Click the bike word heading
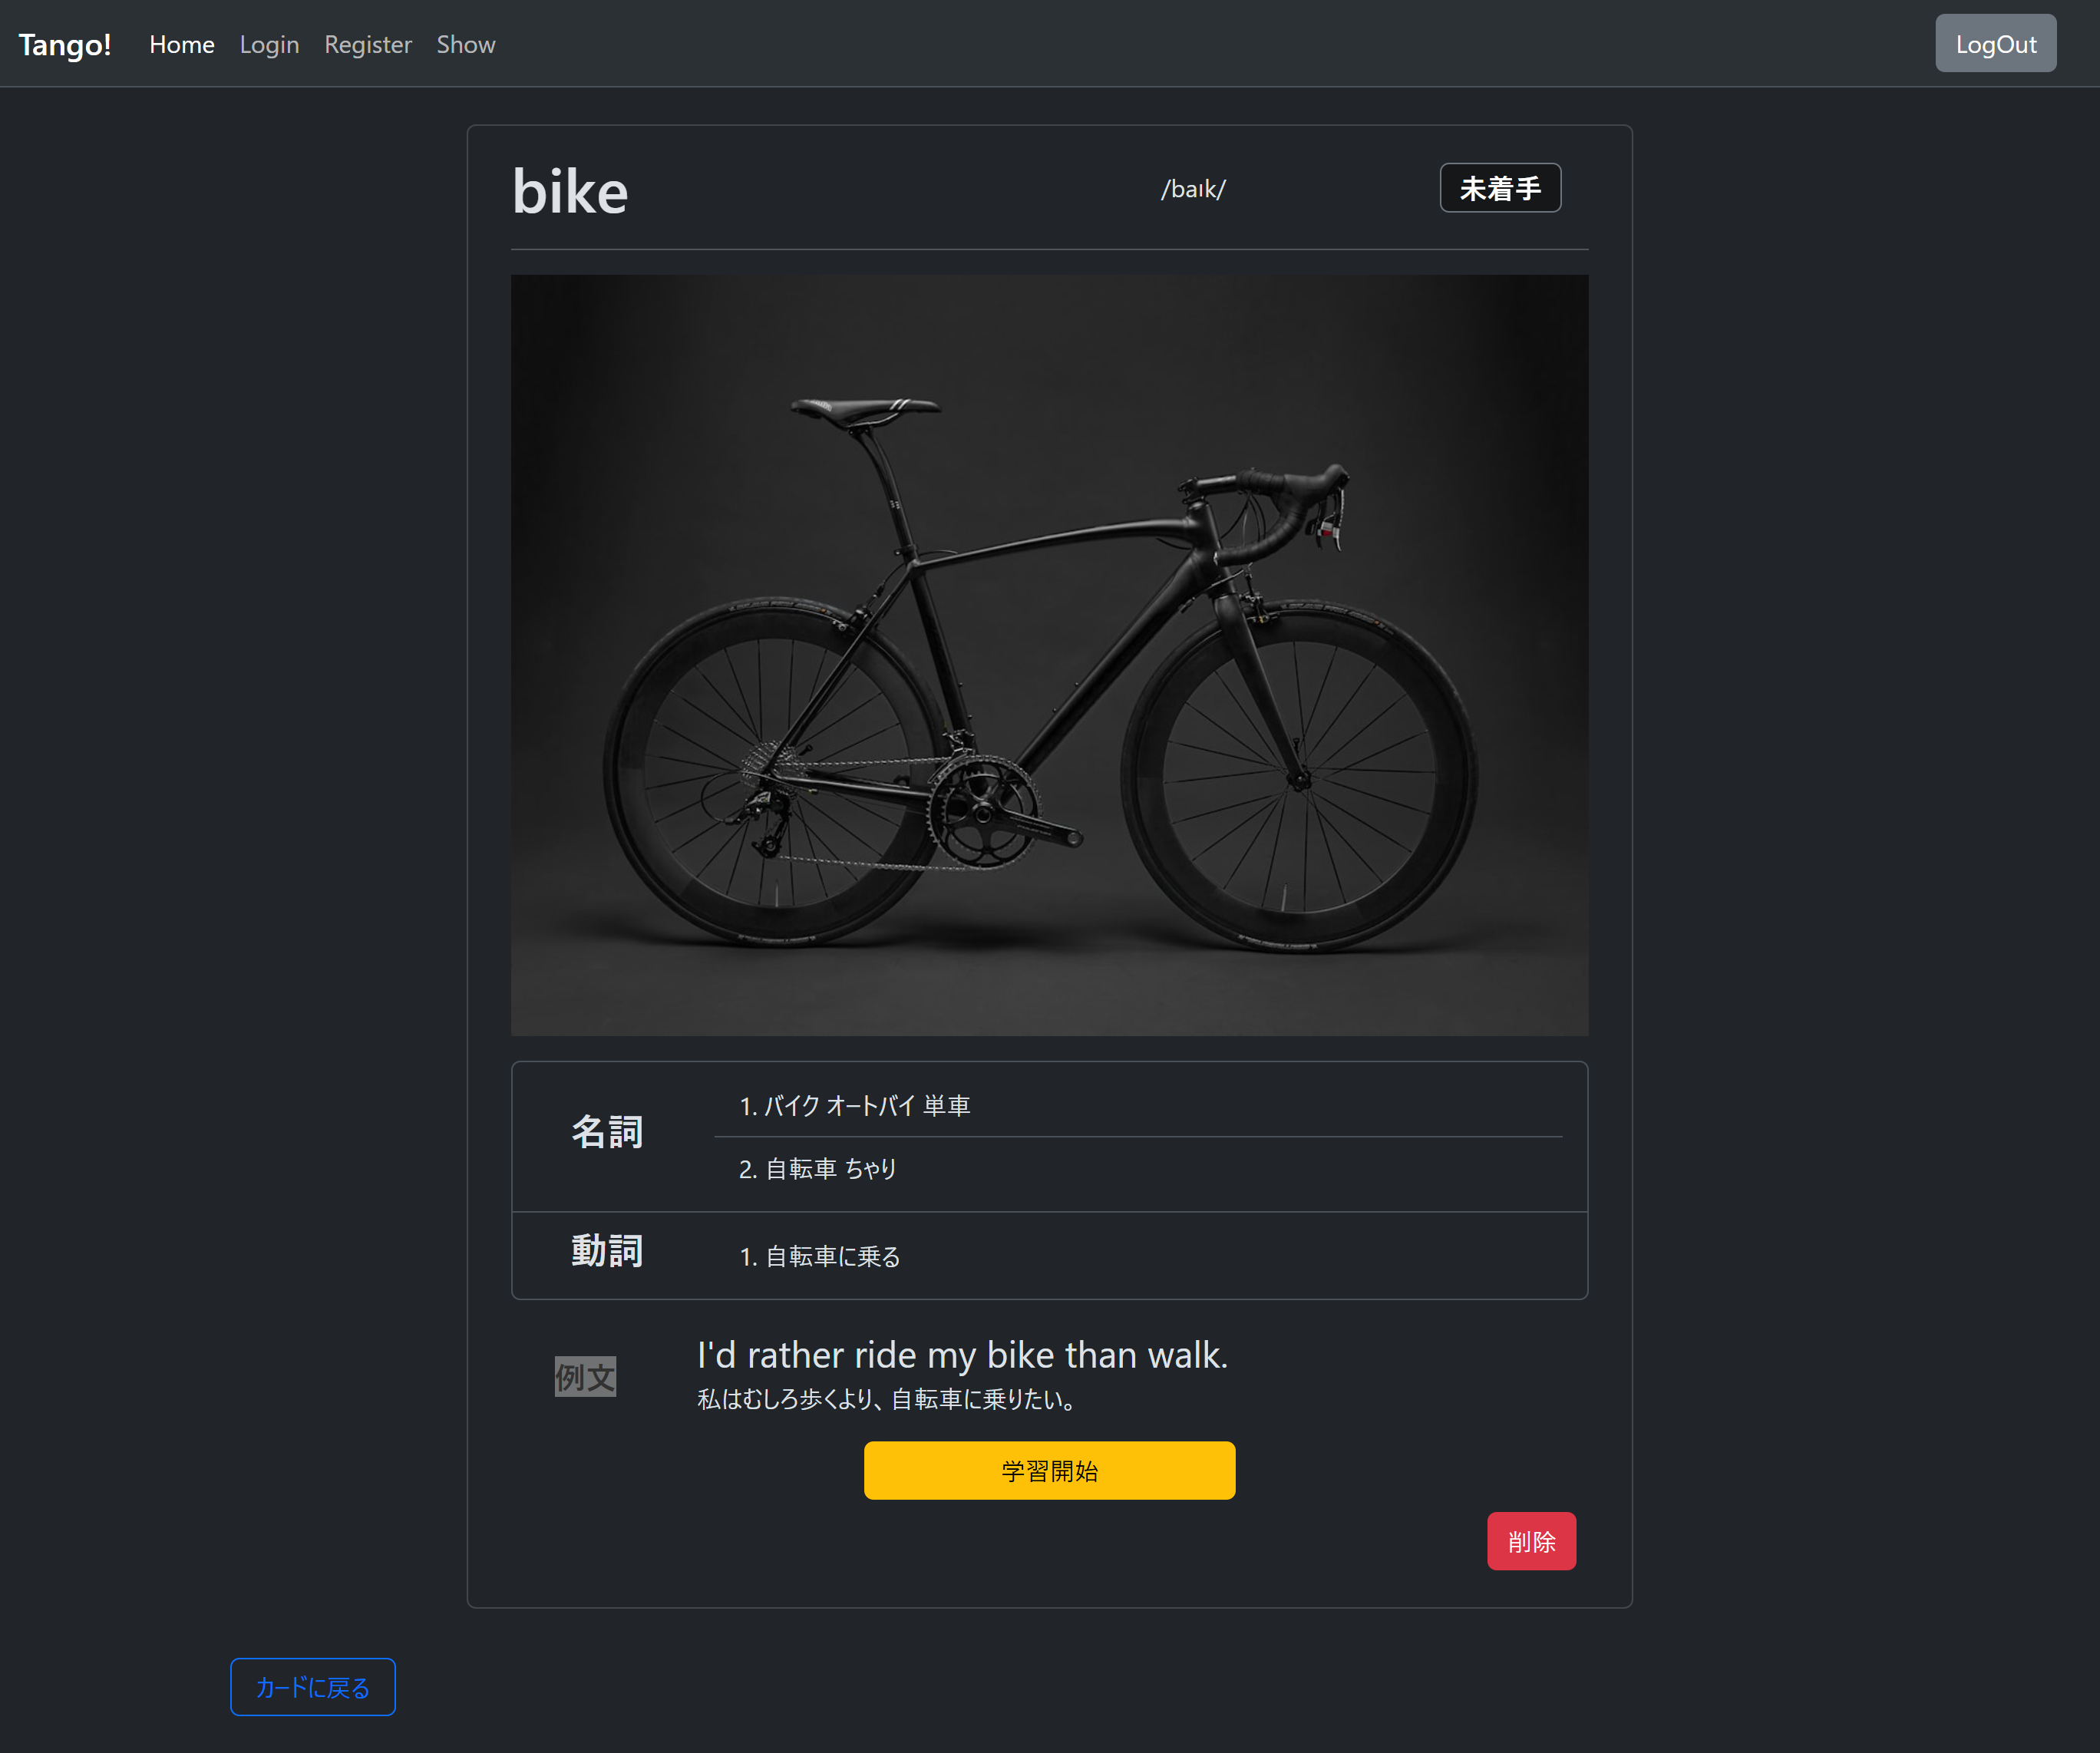The height and width of the screenshot is (1753, 2100). coord(570,191)
